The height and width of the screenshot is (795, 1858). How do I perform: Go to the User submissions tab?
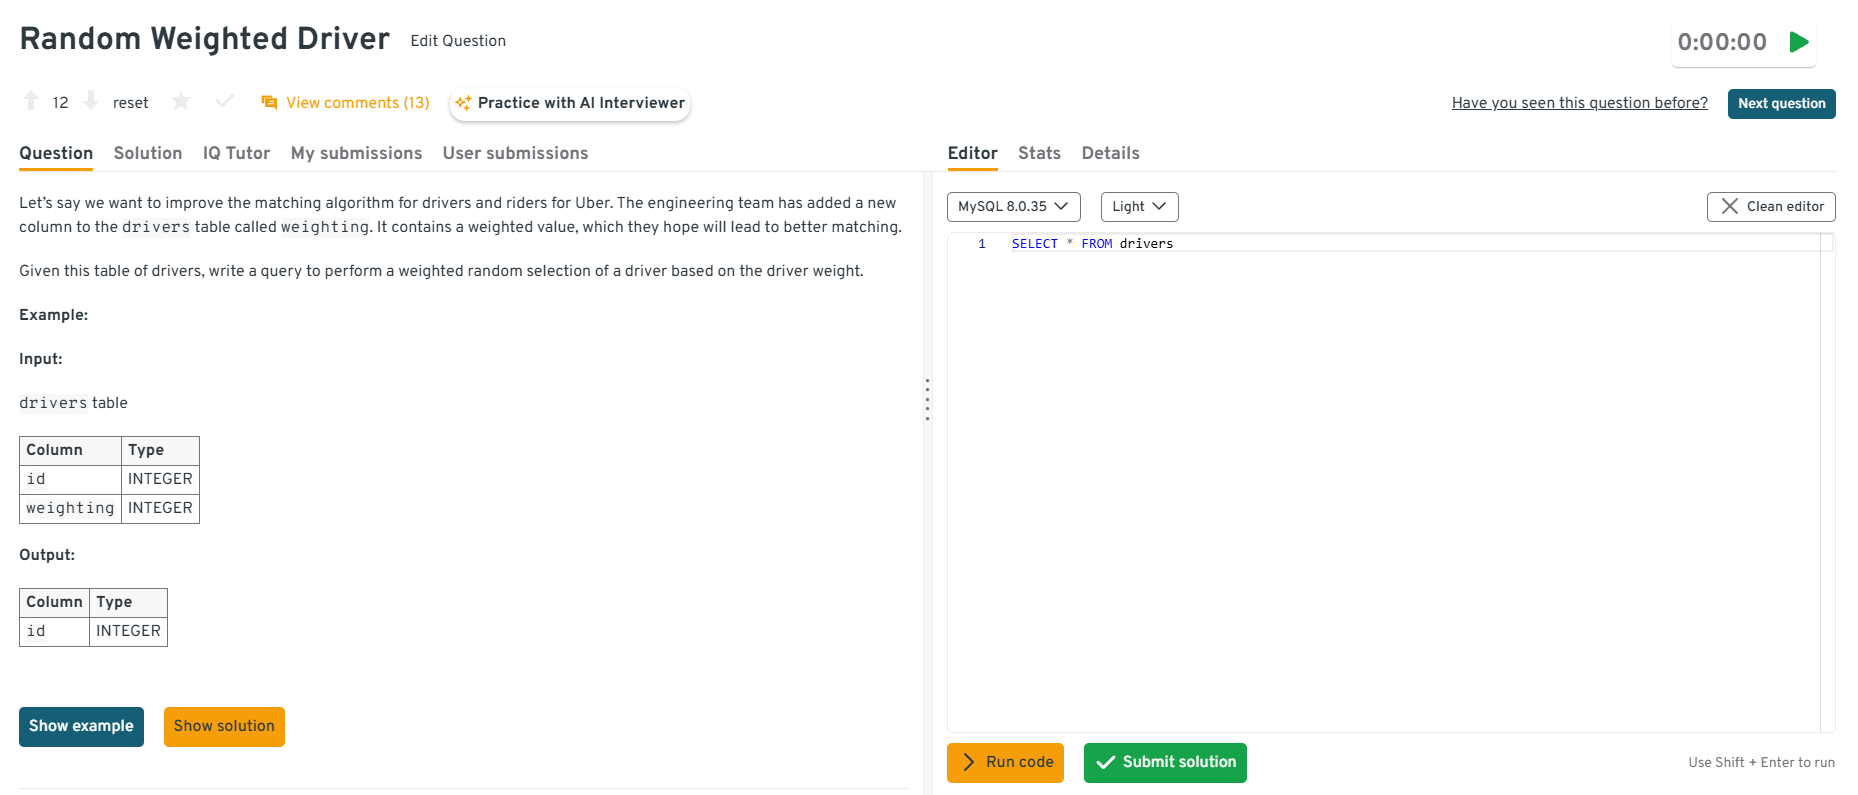515,153
